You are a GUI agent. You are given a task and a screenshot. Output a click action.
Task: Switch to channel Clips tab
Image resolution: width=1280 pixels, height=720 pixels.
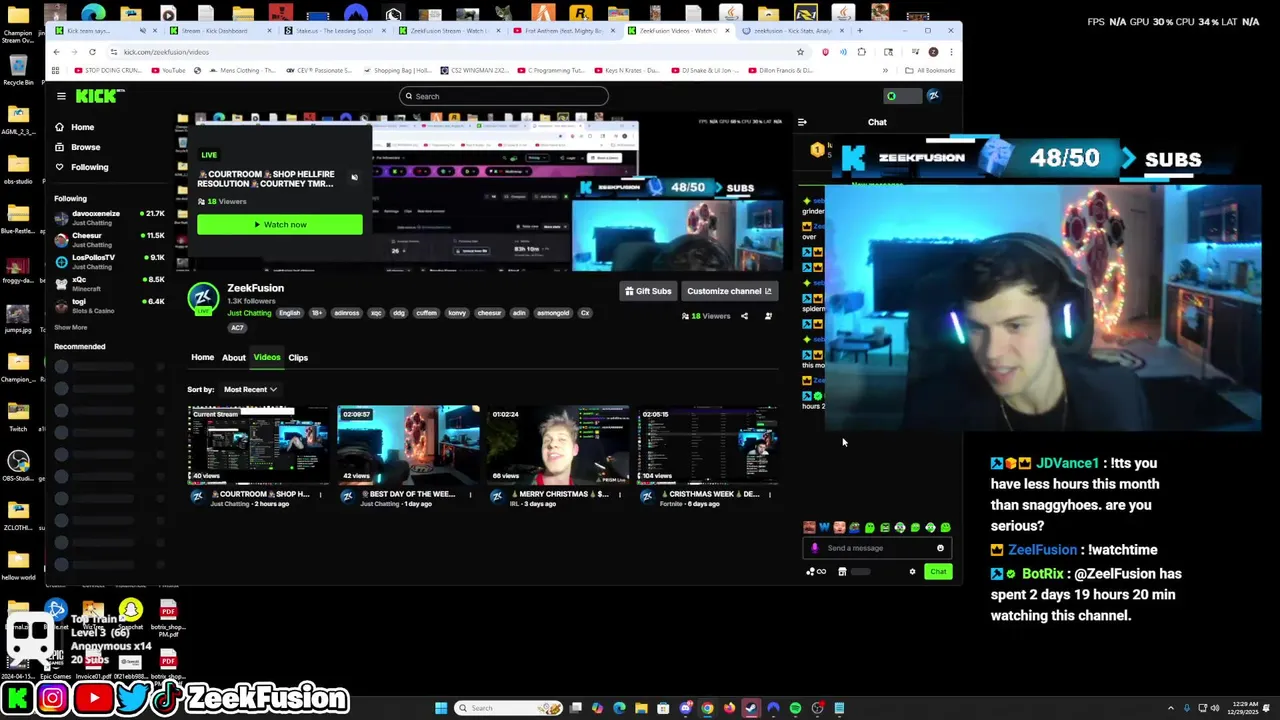coord(298,357)
